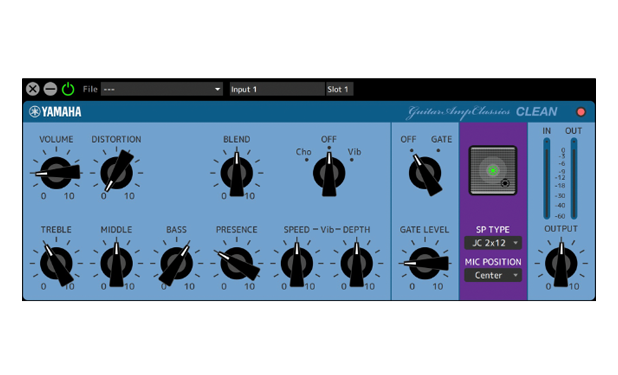618x375 pixels.
Task: Click the speaker cabinet mic position image
Action: tap(493, 170)
